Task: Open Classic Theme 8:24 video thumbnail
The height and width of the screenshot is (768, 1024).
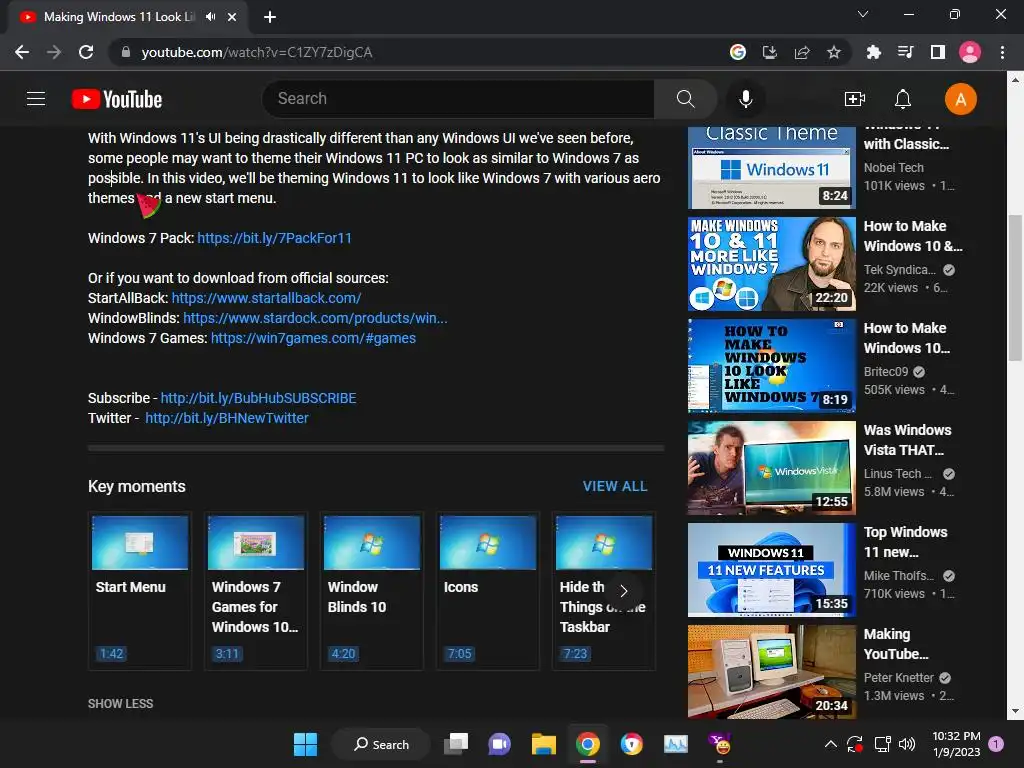Action: 771,168
